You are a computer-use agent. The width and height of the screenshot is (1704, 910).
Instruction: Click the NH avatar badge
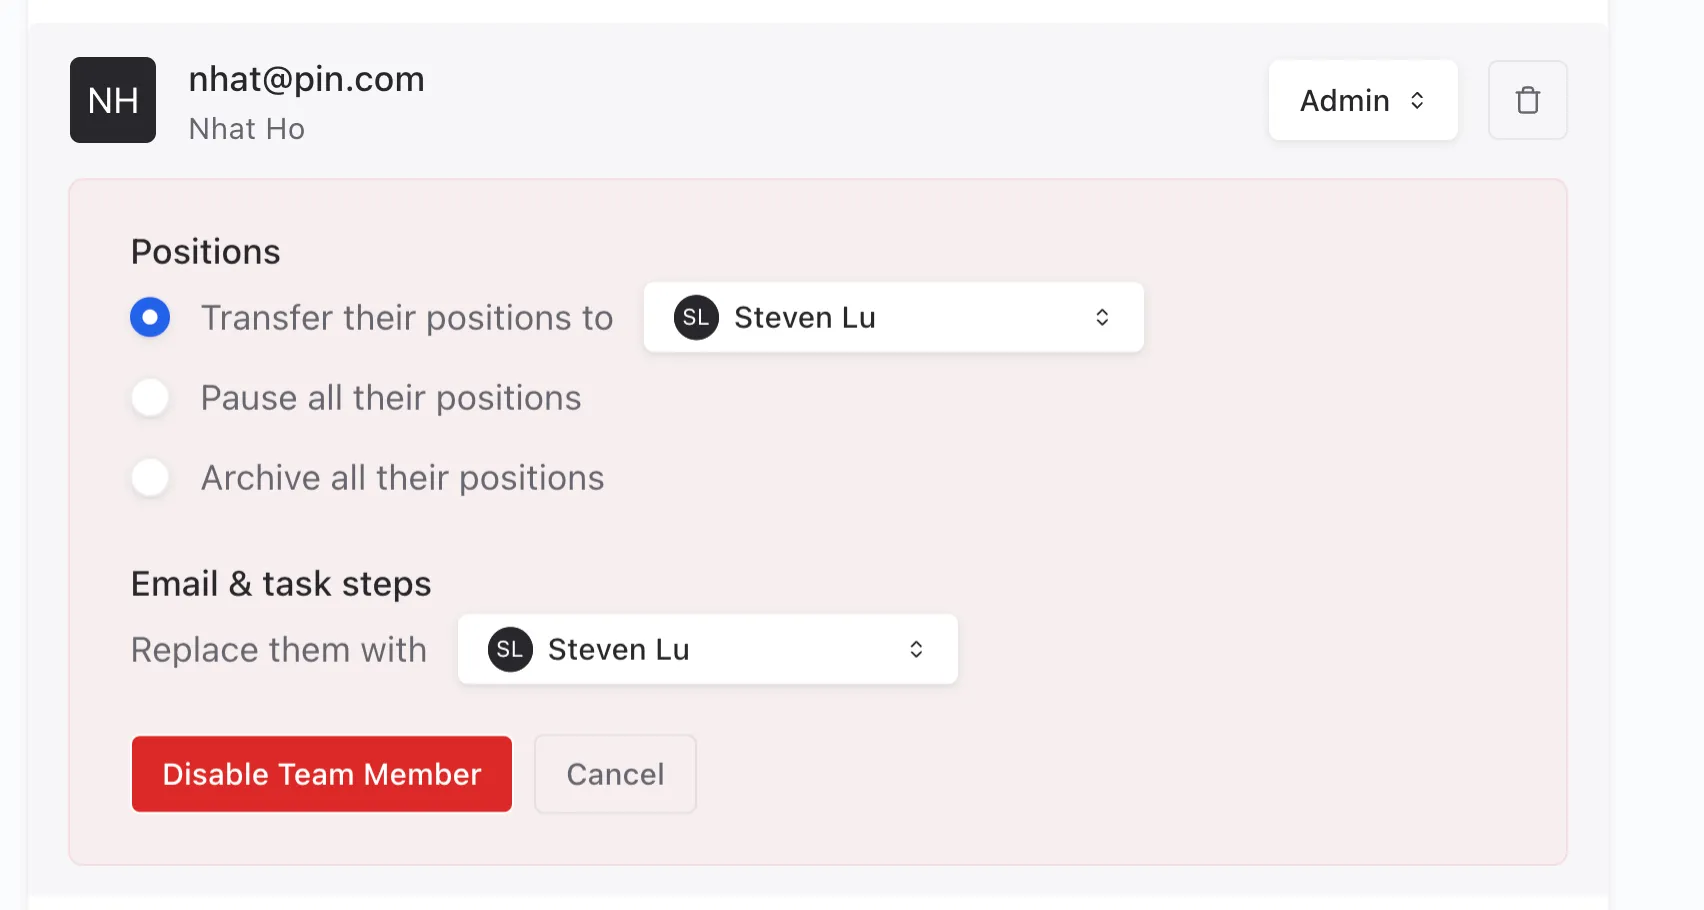113,100
